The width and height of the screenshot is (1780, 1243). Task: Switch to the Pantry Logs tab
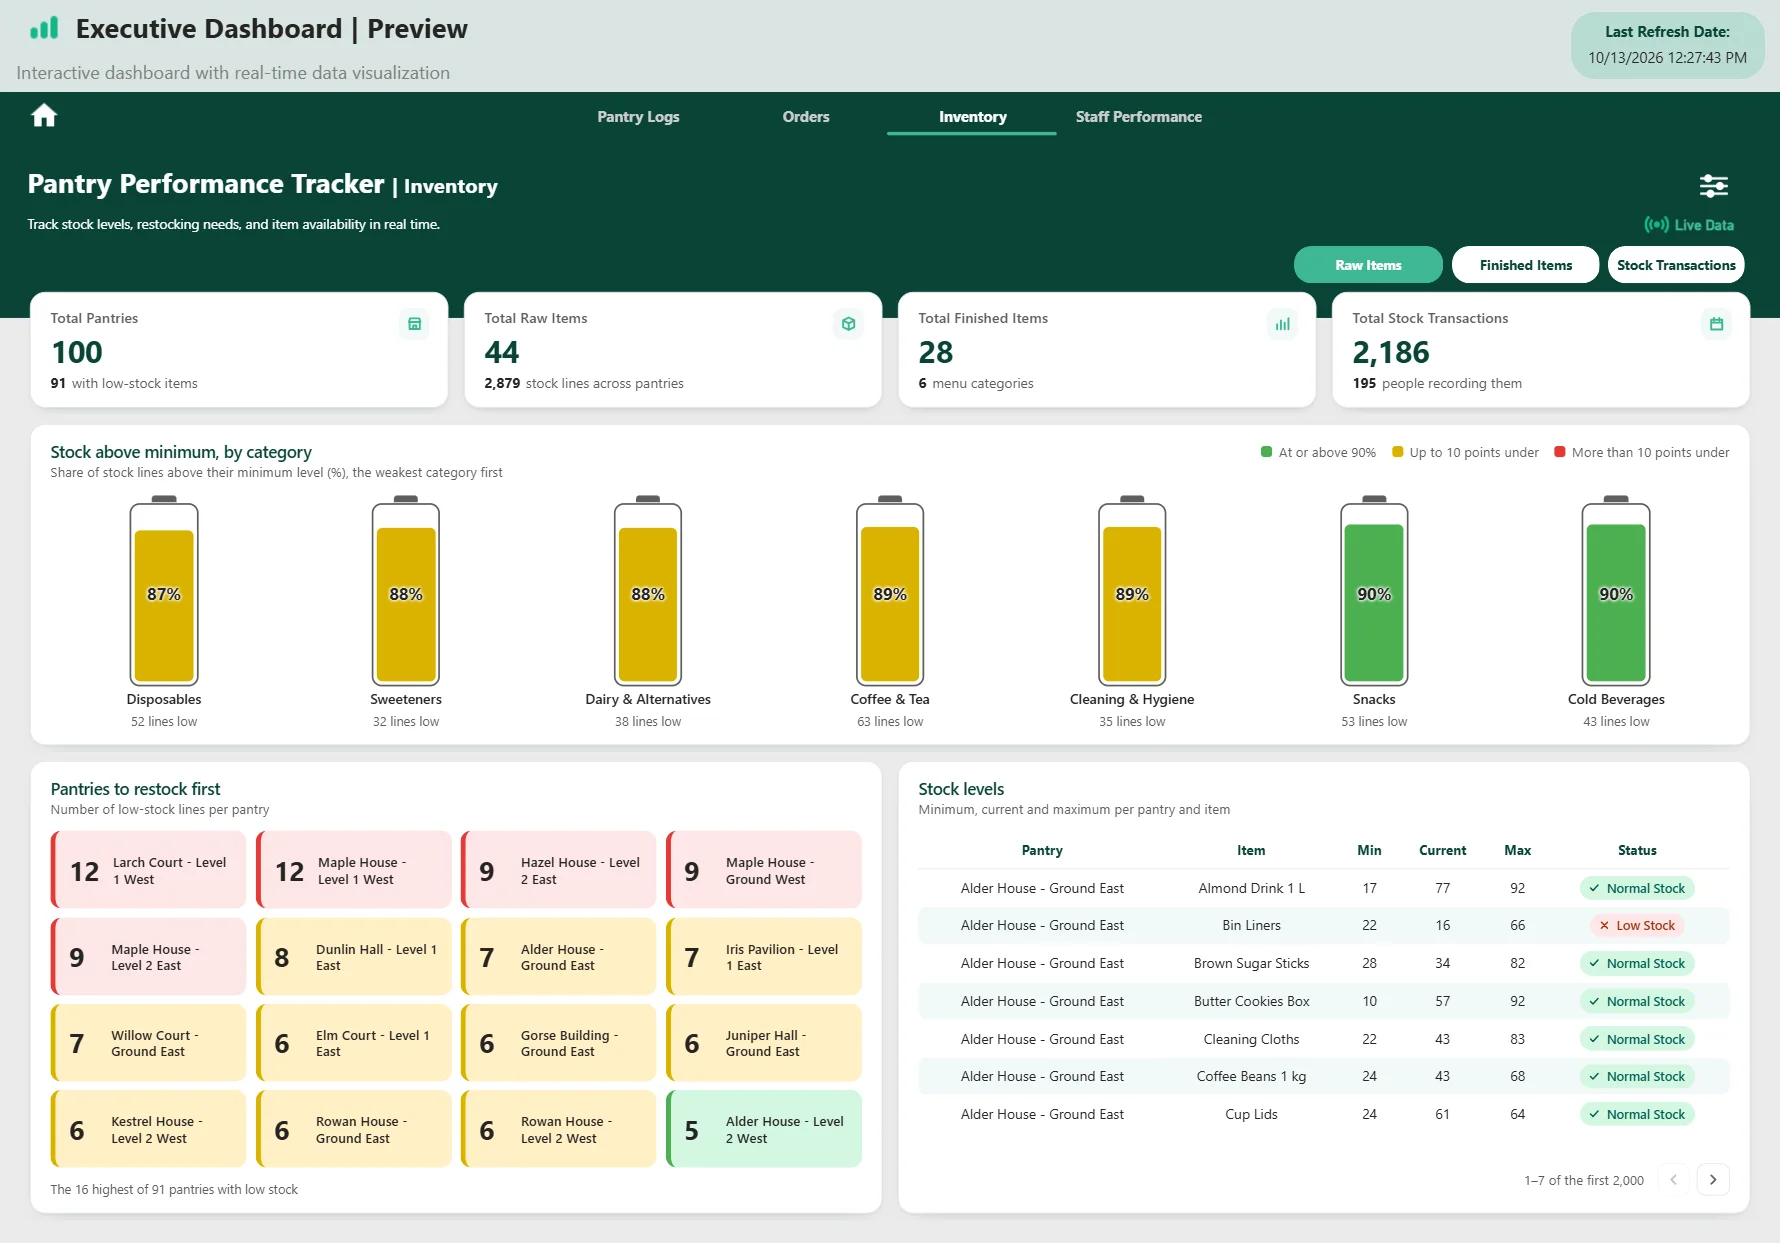[638, 117]
